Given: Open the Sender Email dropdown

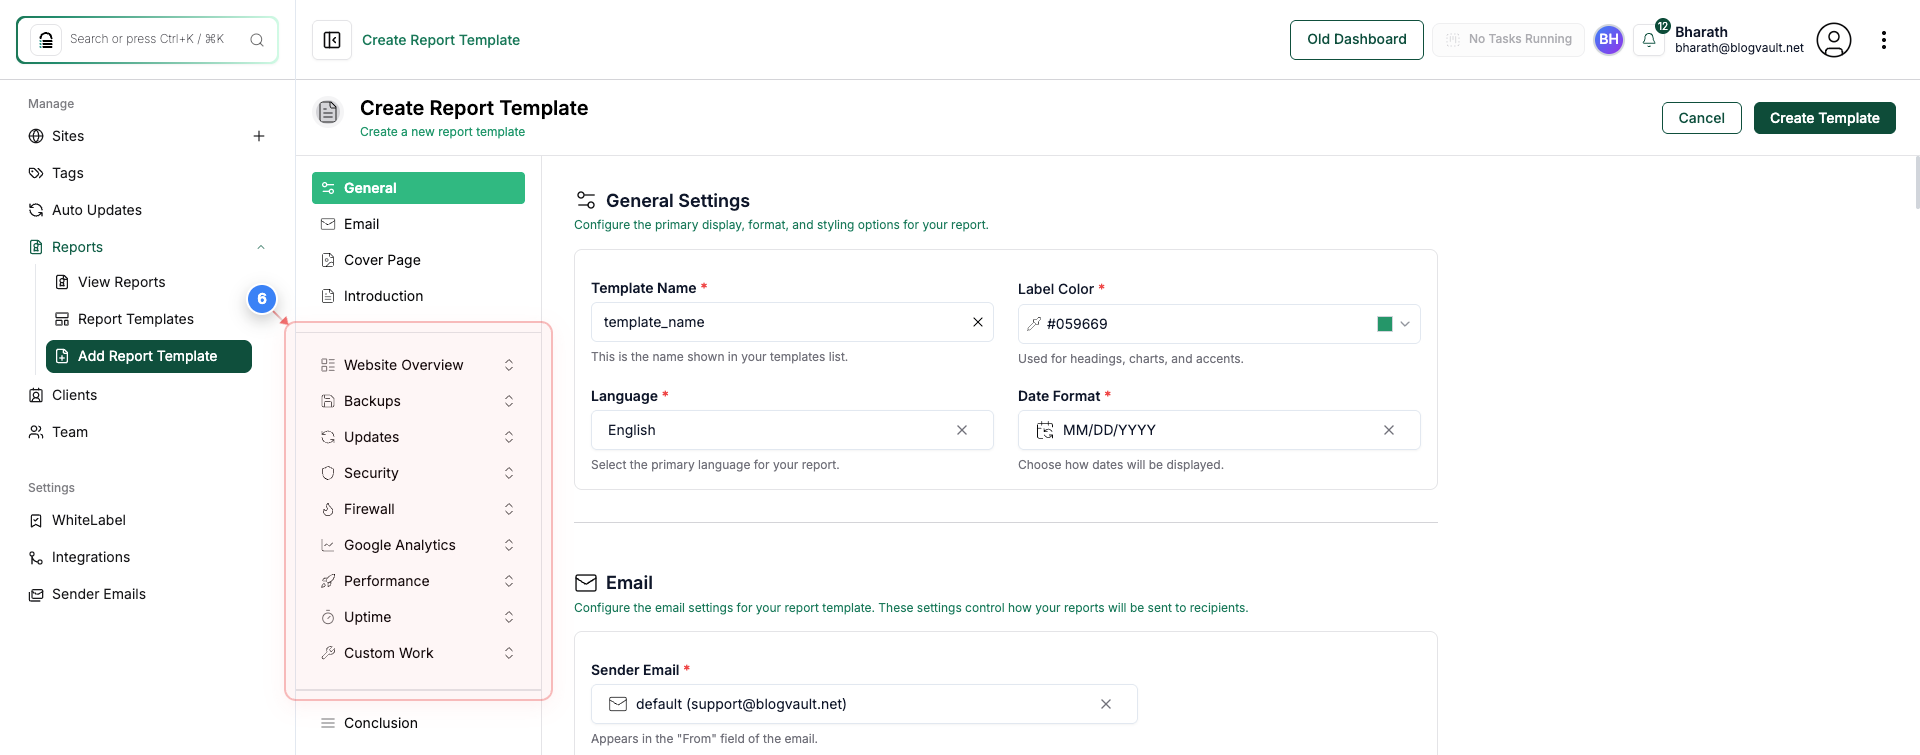Looking at the screenshot, I should click(x=864, y=704).
